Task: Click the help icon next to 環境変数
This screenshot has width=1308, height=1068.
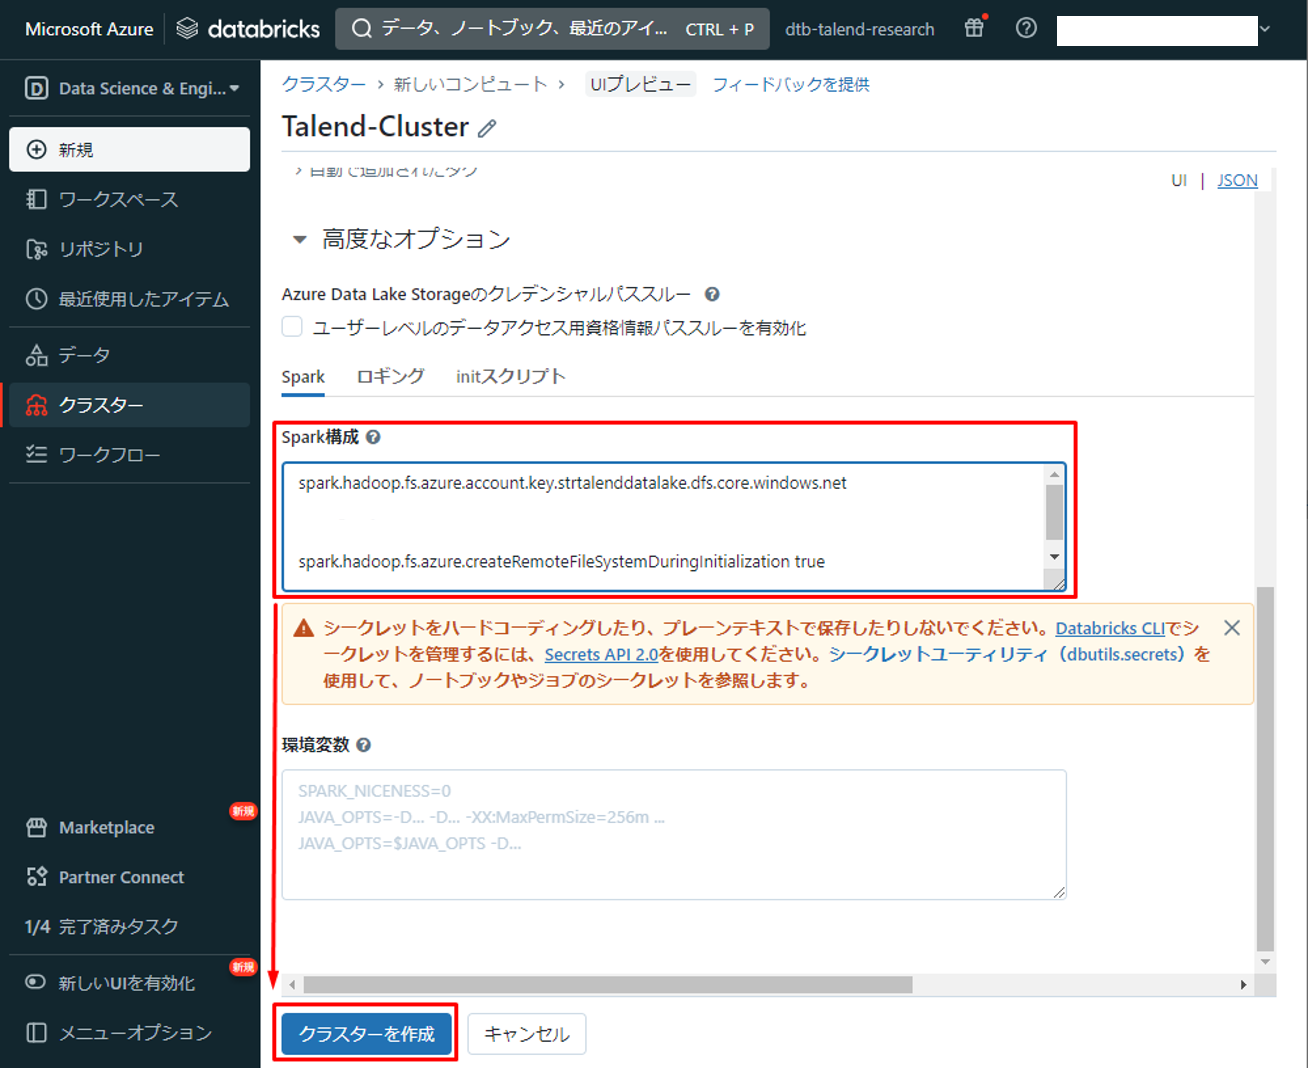Action: [364, 745]
